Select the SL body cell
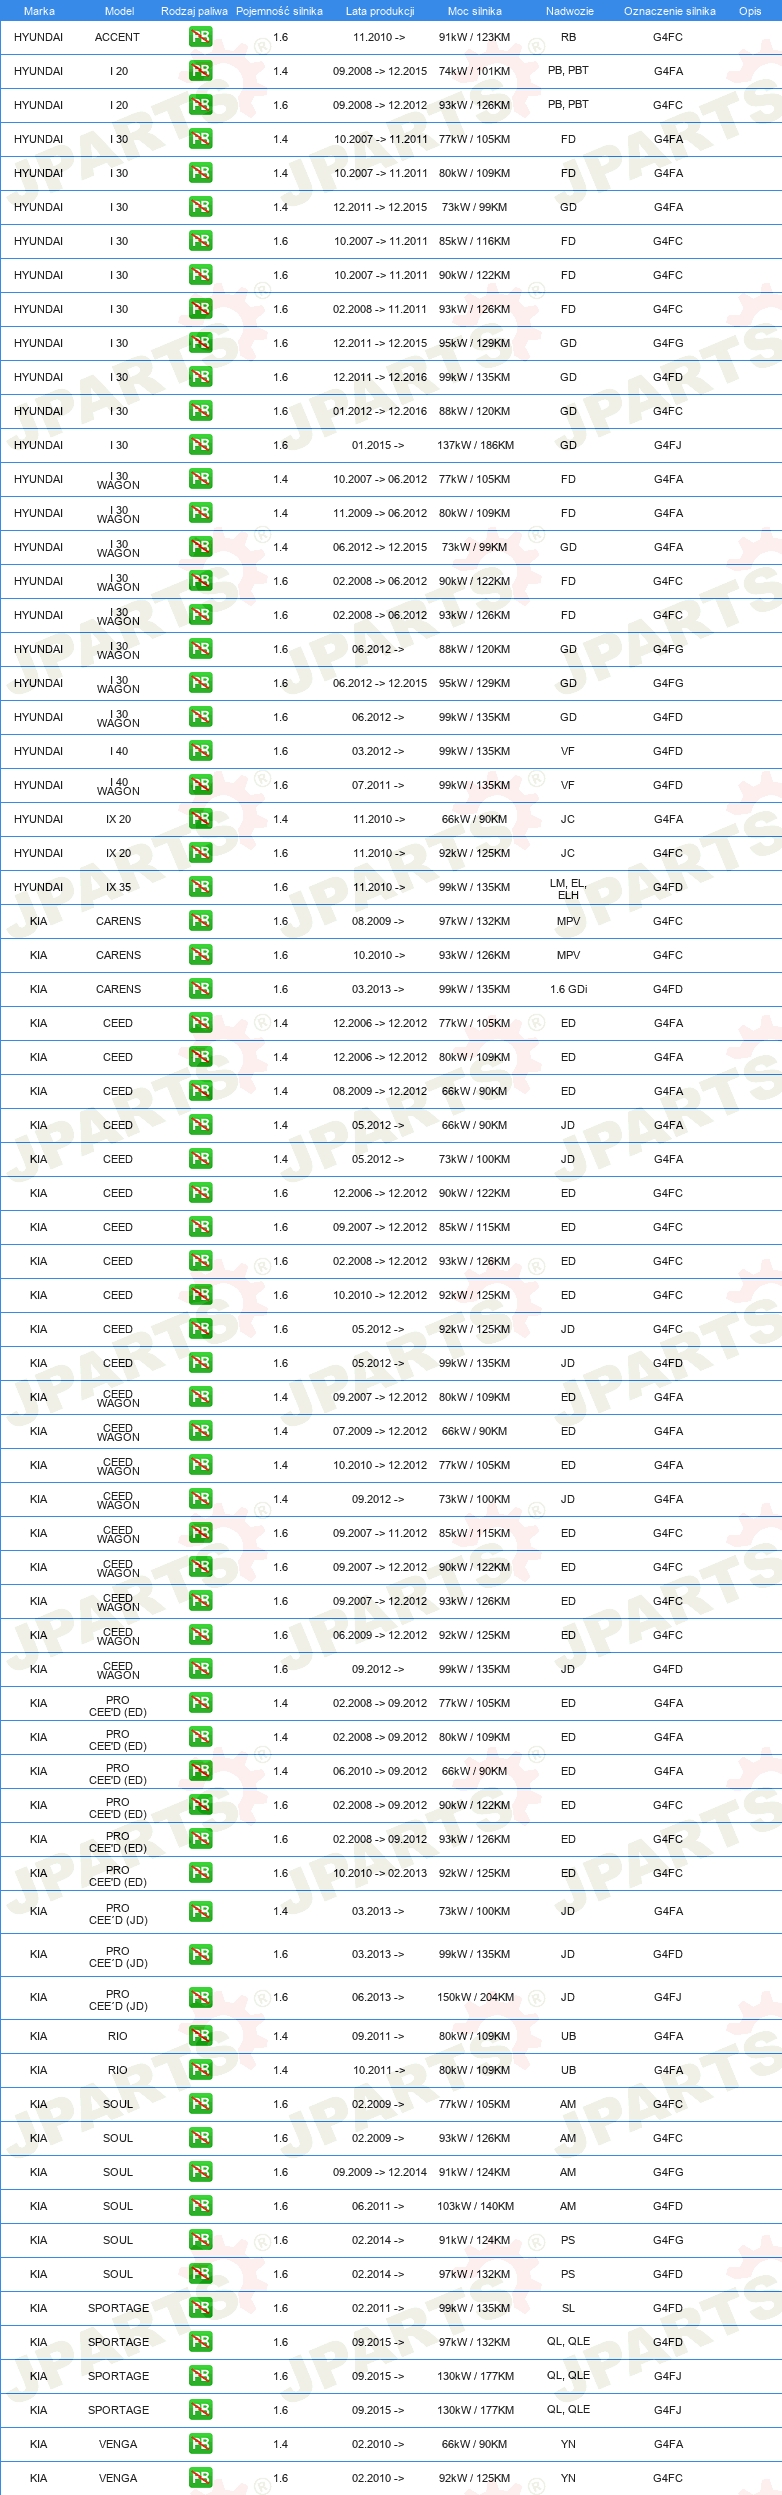Image resolution: width=782 pixels, height=2495 pixels. coord(568,2308)
